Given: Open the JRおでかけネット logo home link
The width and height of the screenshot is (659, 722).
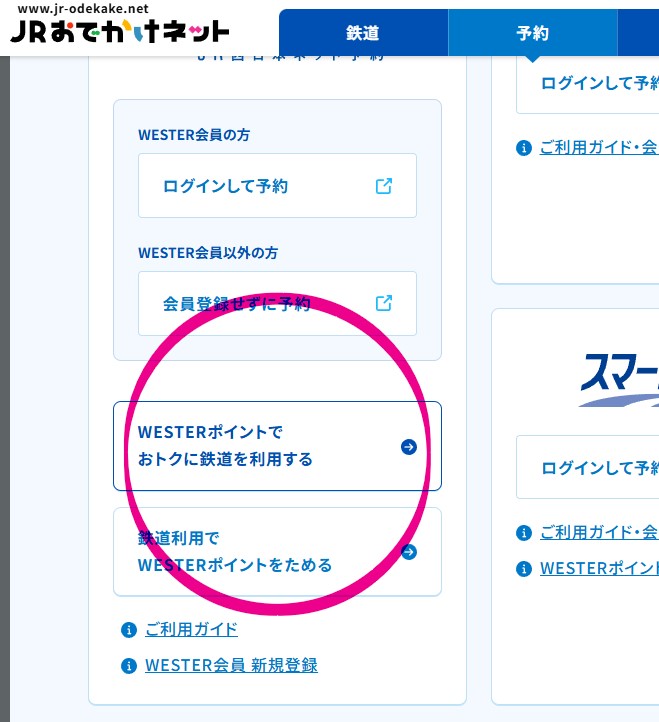Looking at the screenshot, I should point(119,32).
